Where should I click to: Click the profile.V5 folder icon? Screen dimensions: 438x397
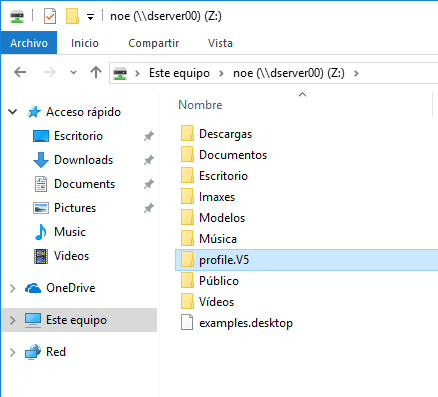click(x=187, y=260)
